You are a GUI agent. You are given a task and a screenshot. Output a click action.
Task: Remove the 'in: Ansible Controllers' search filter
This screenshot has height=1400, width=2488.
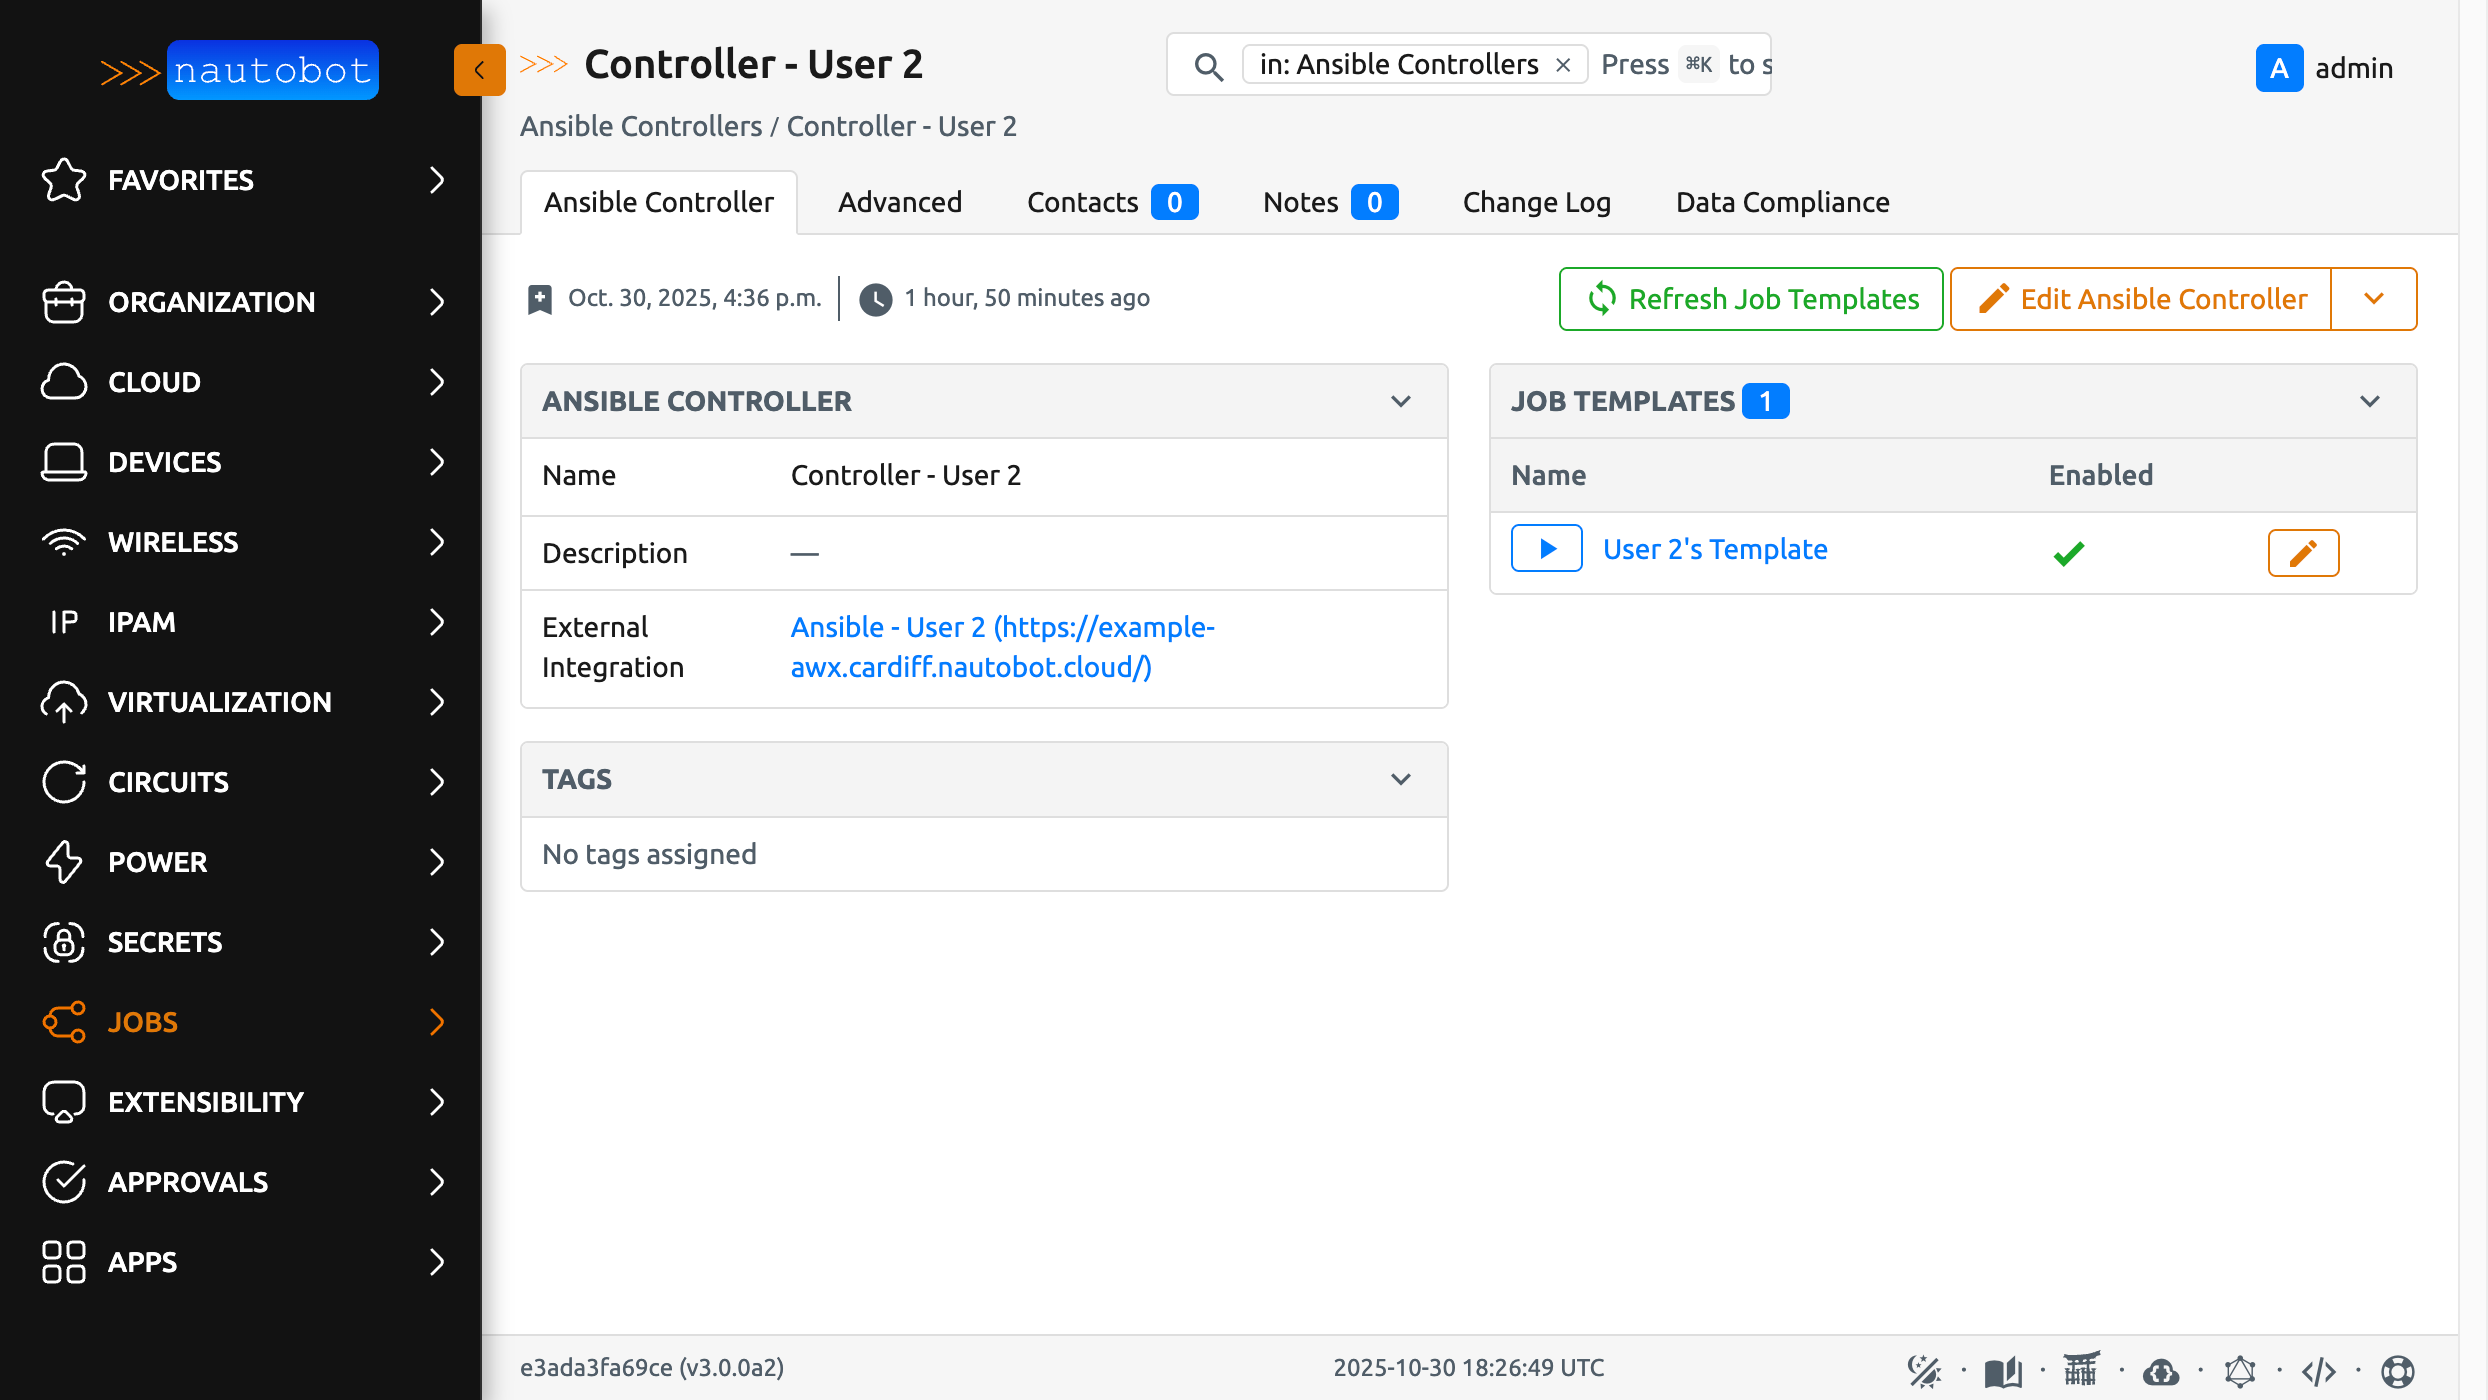pyautogui.click(x=1563, y=64)
